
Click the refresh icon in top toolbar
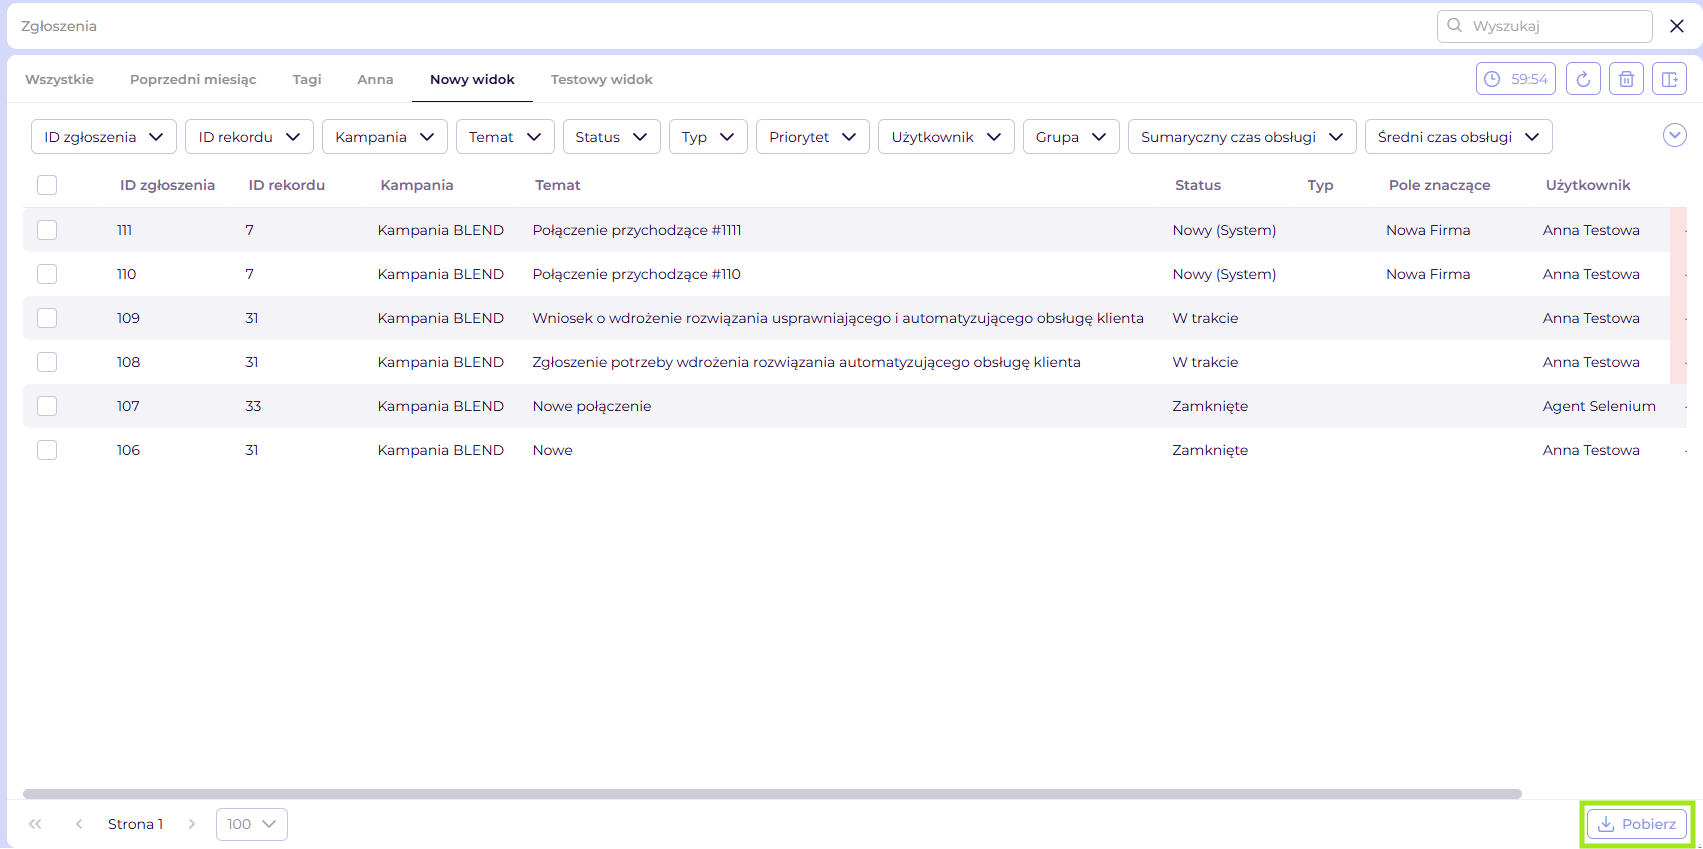click(1583, 79)
